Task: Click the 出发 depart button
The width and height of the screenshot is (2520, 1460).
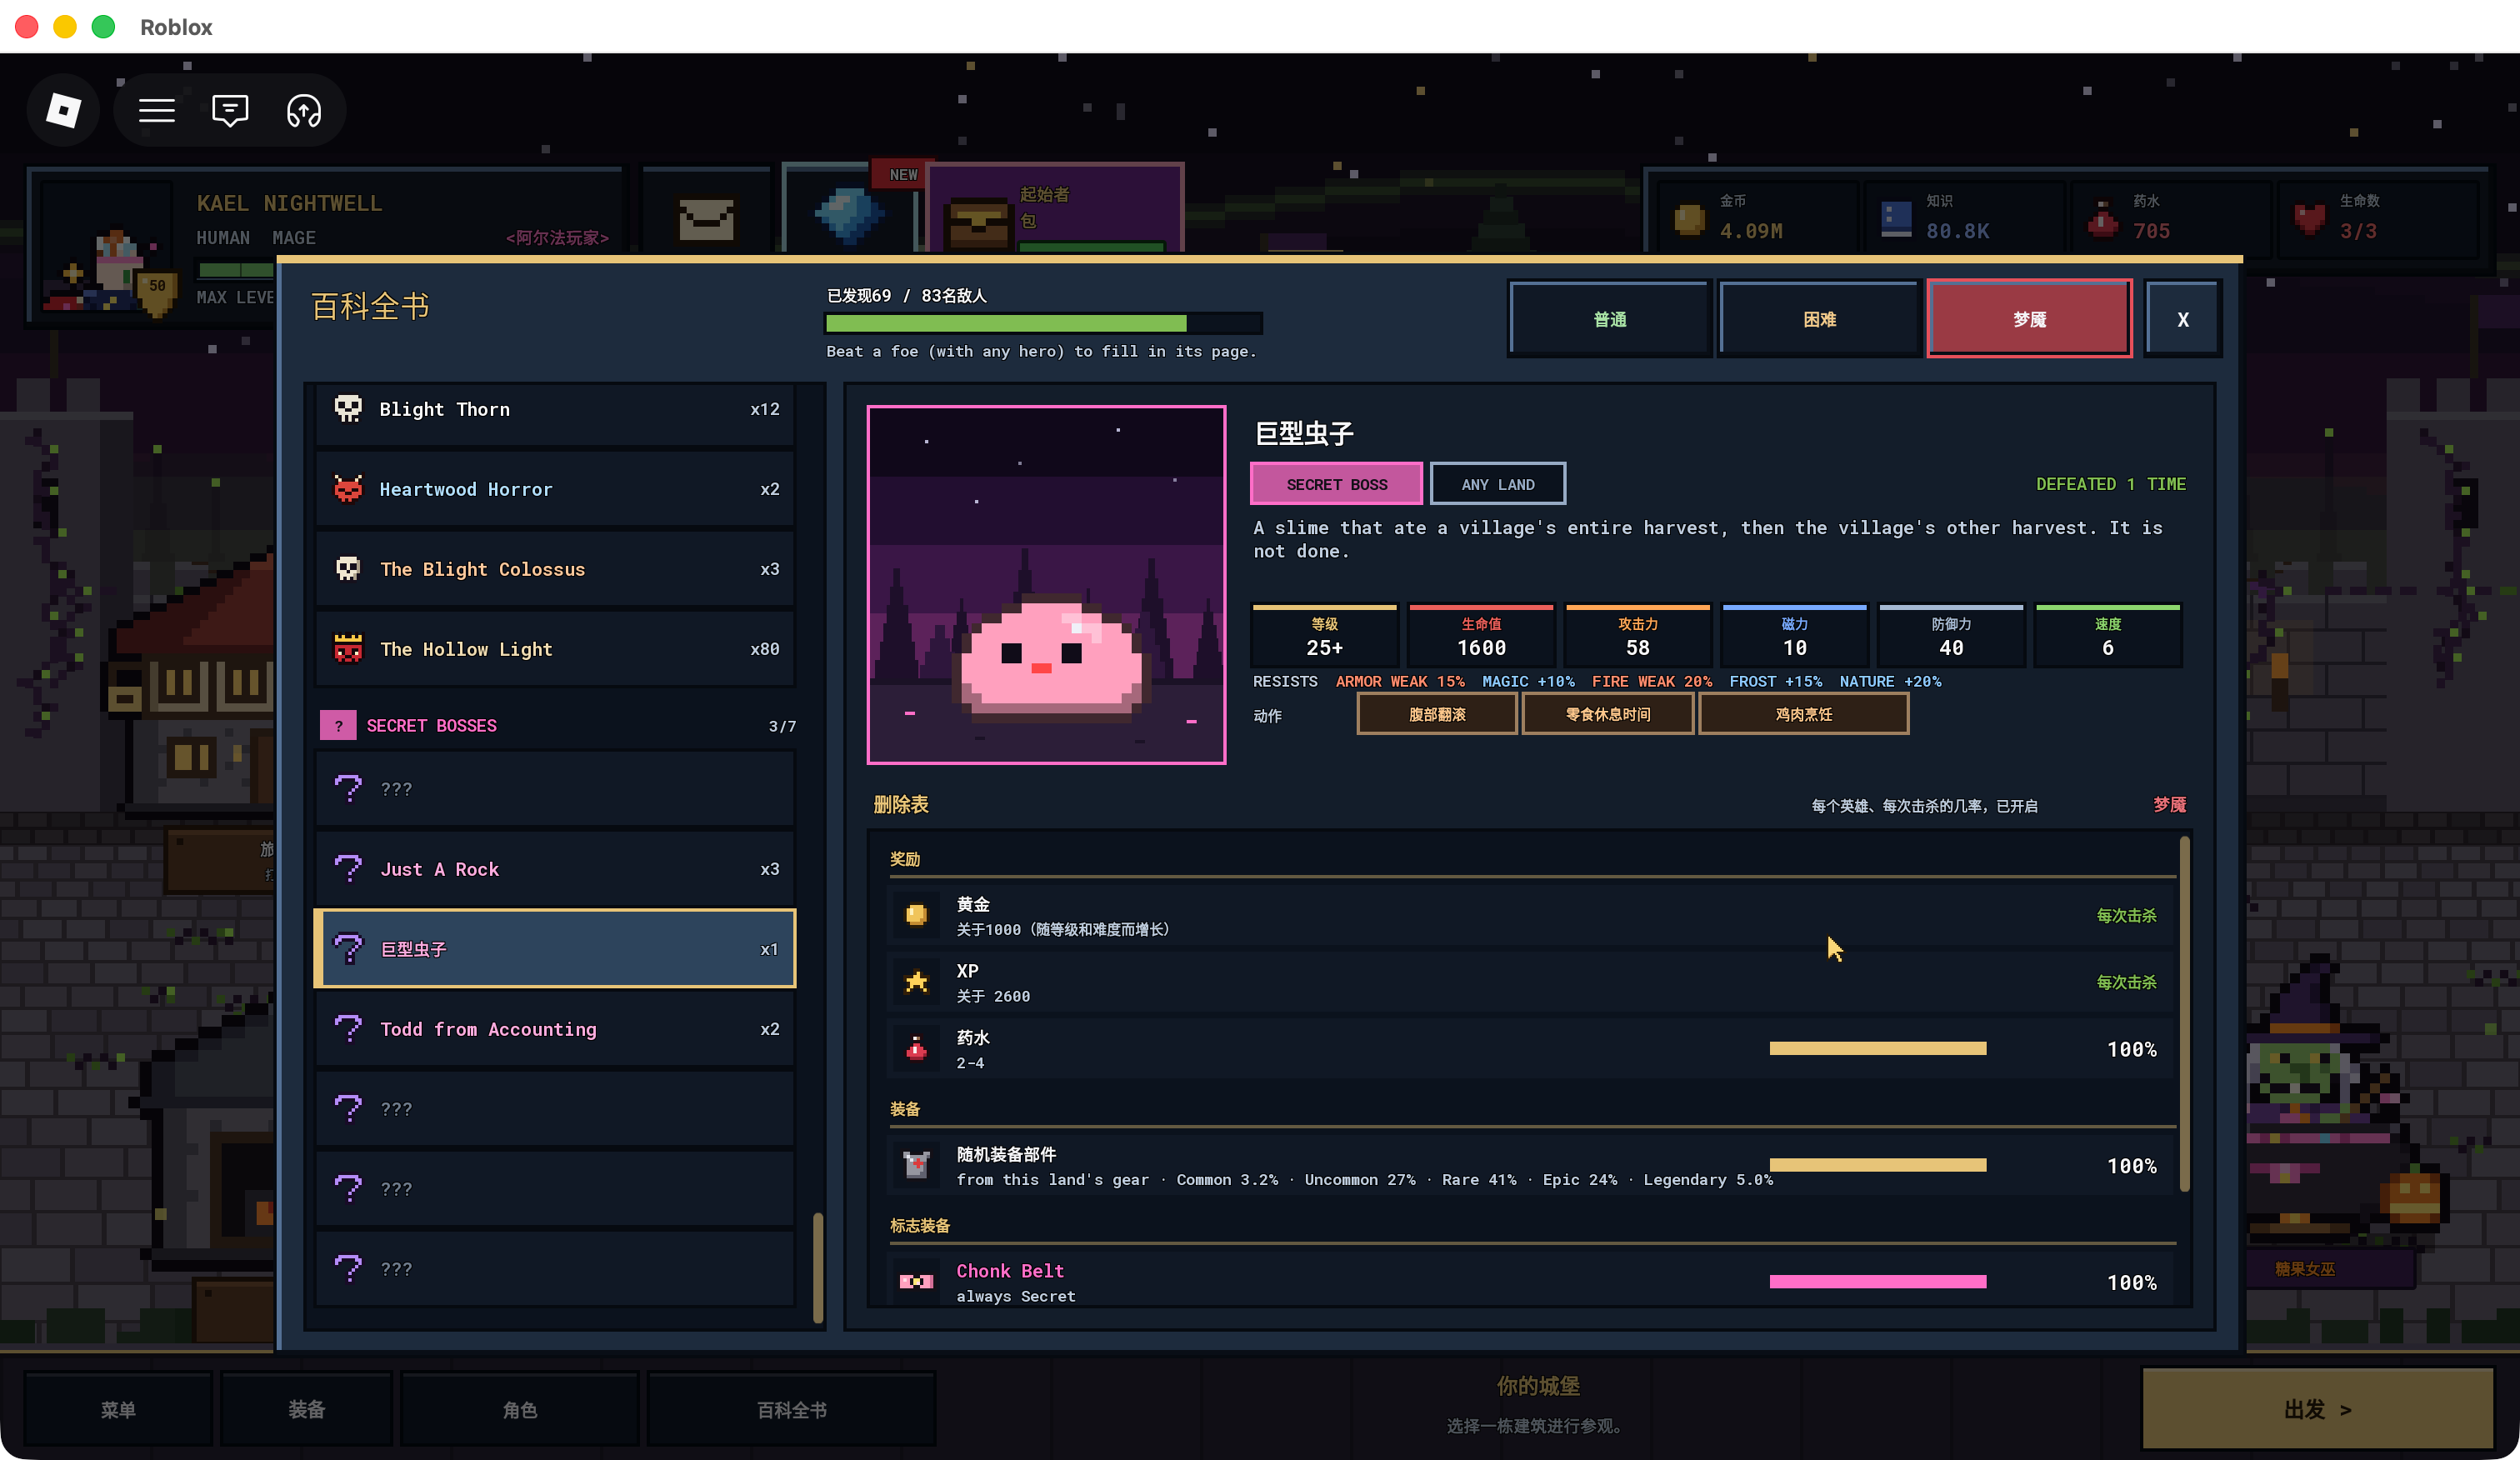Action: 2317,1409
